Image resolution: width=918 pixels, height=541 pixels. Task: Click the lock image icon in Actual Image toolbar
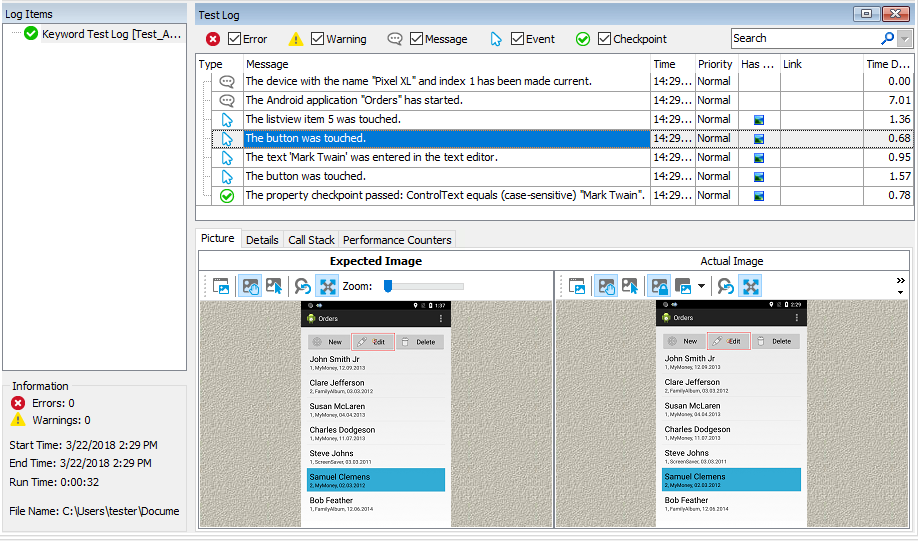pos(658,286)
